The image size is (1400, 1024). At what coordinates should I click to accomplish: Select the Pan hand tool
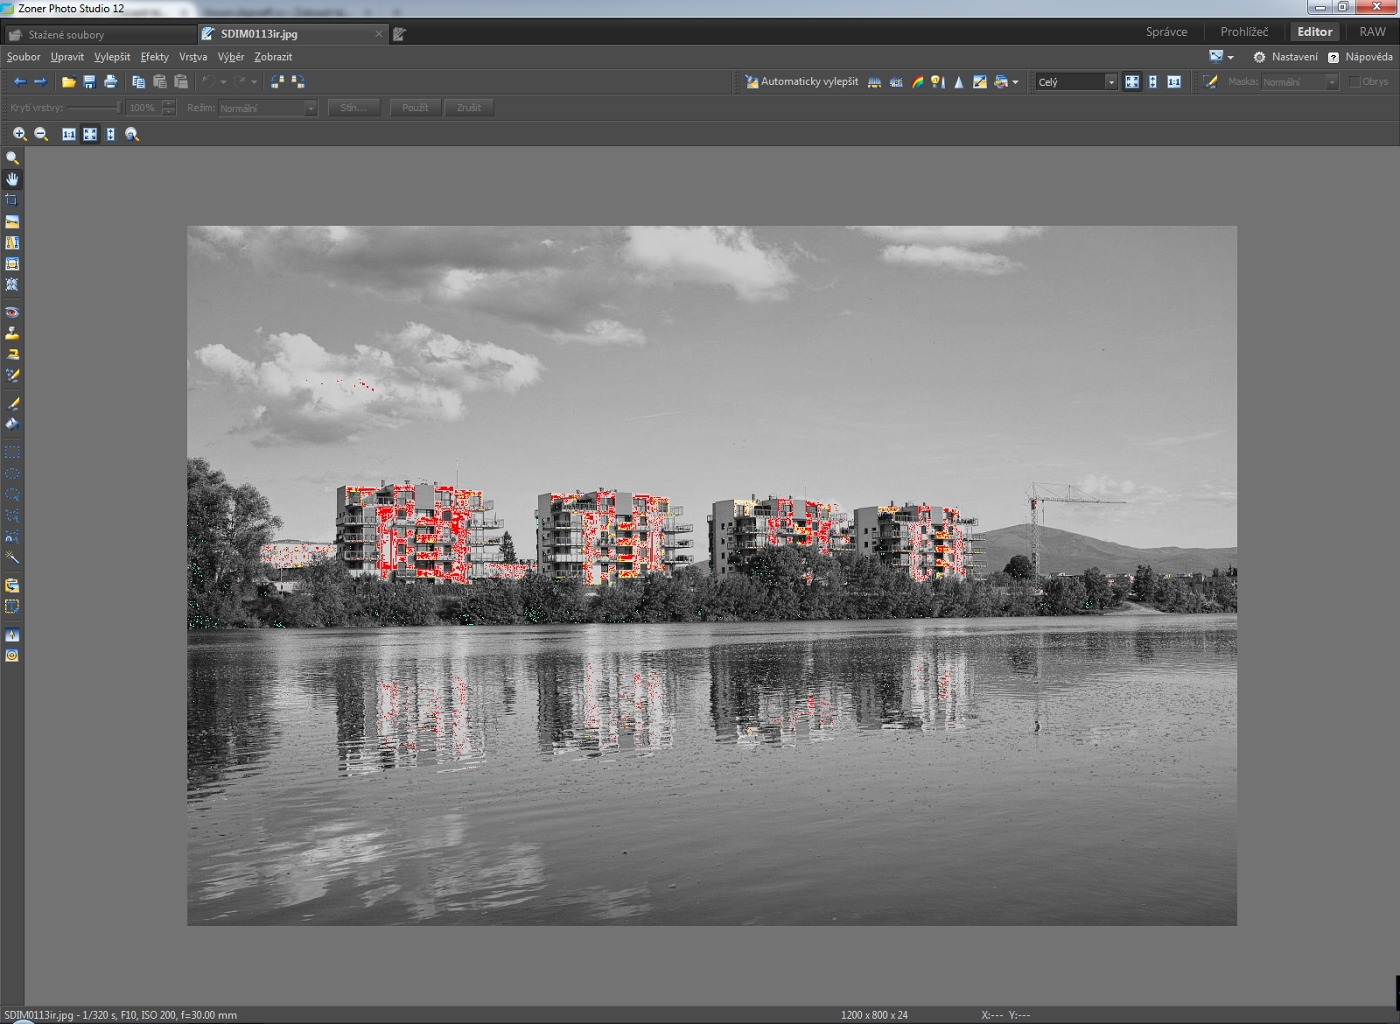[x=12, y=179]
